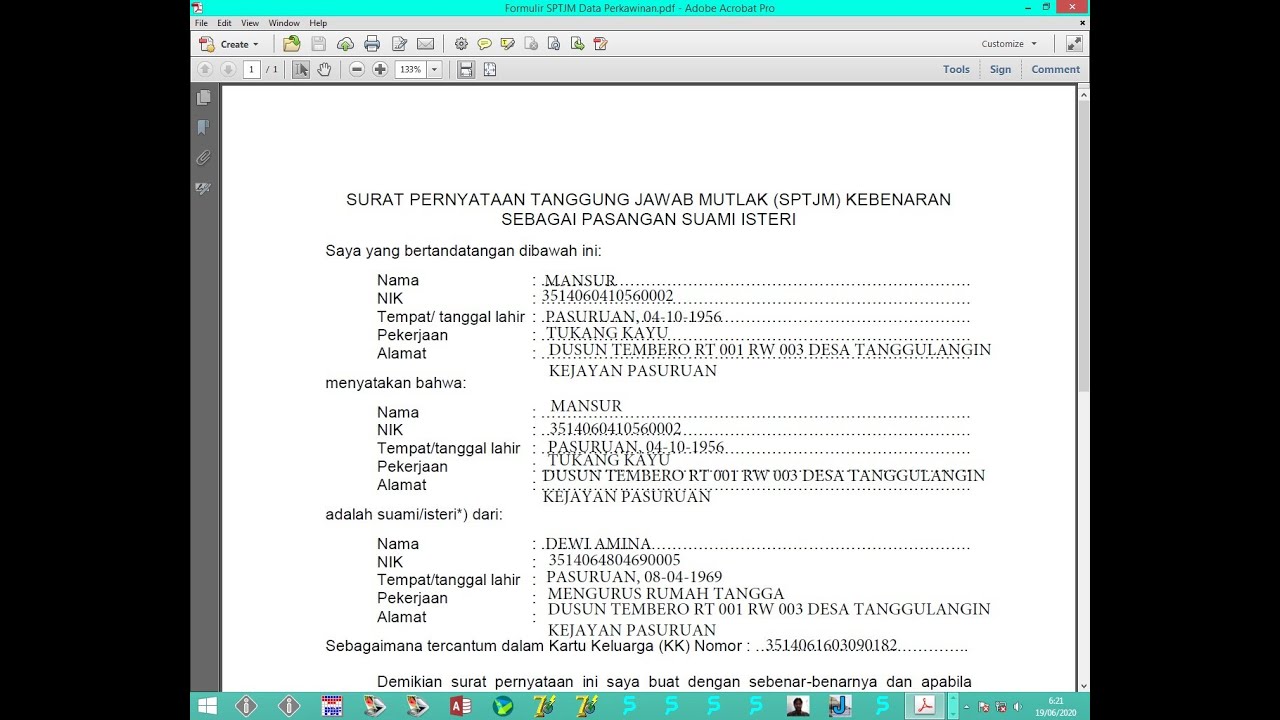Open the Tools pane
The image size is (1280, 720).
point(956,69)
